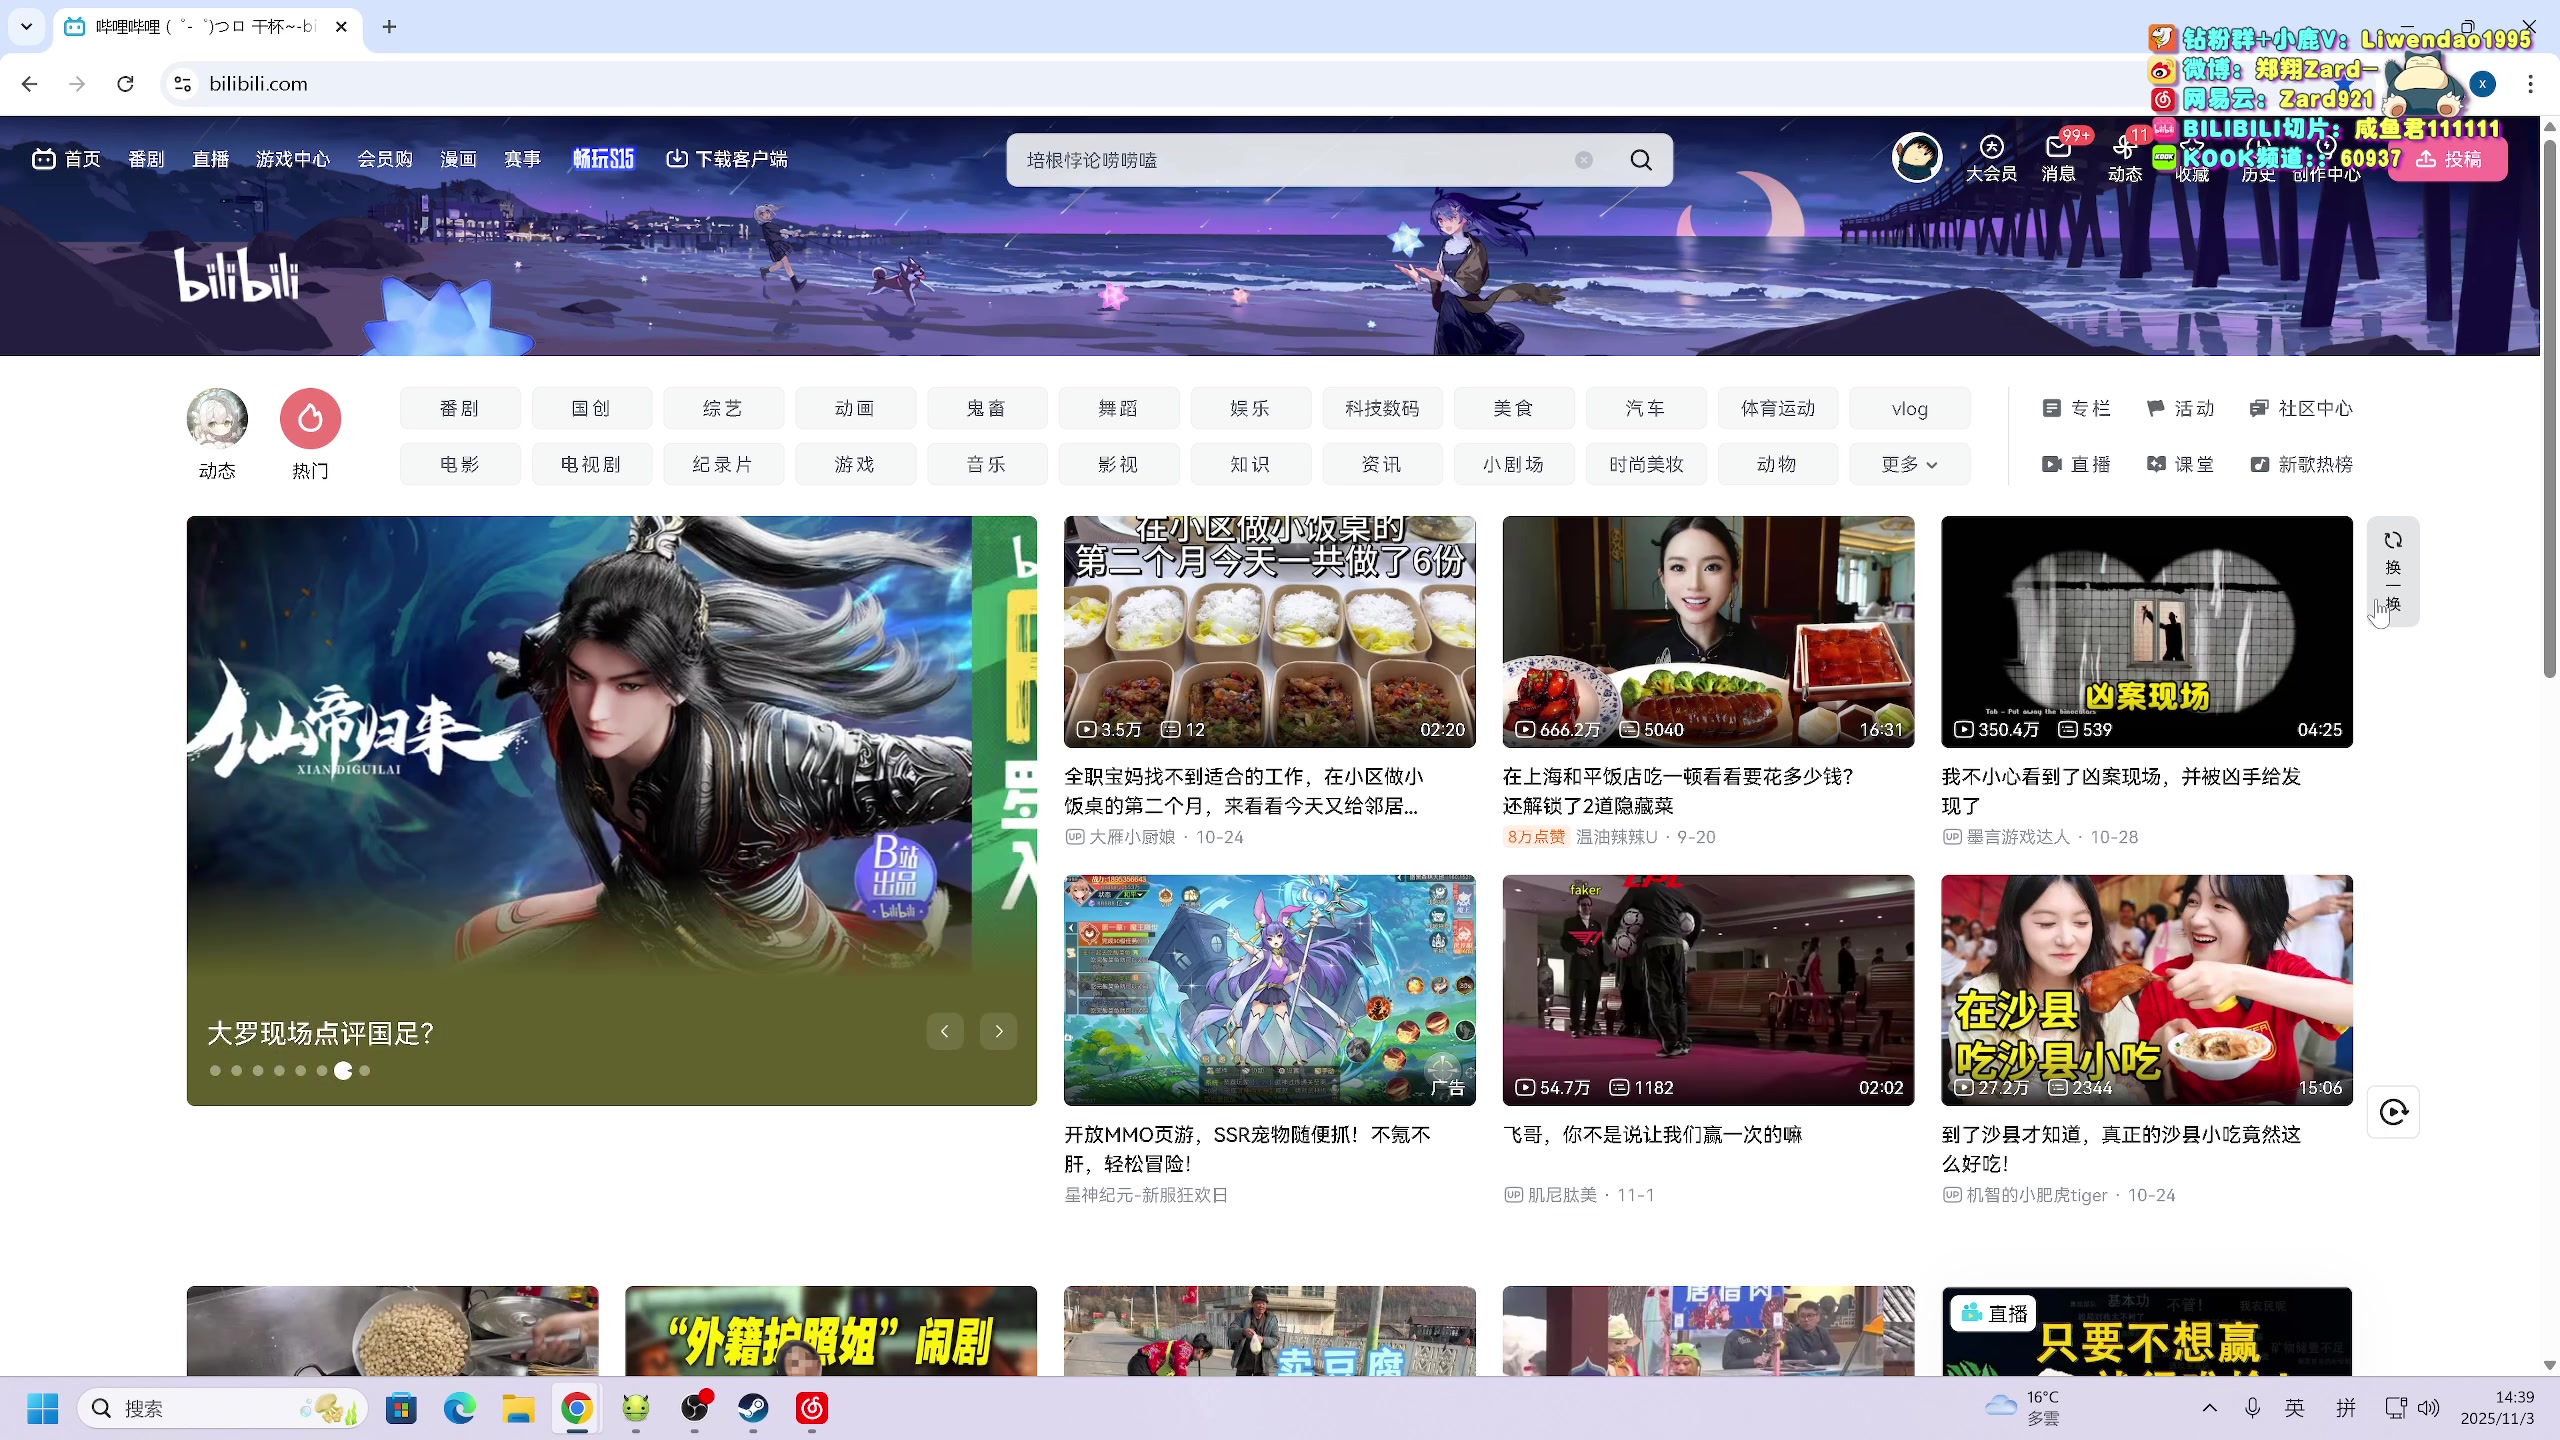The width and height of the screenshot is (2560, 1440).
Task: Clear the search box with the X icon
Action: (1583, 160)
